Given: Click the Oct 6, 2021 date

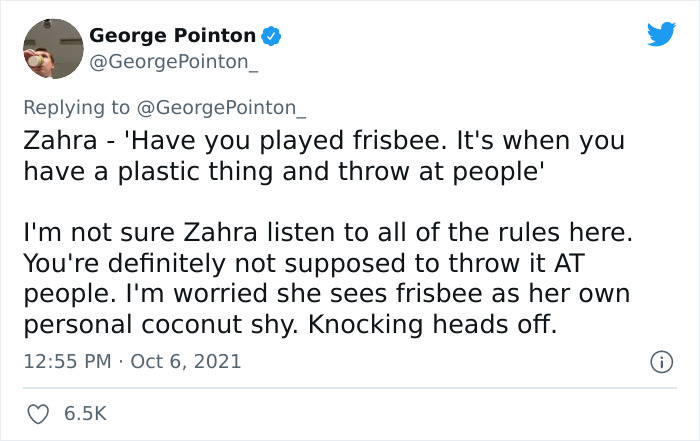Looking at the screenshot, I should pos(187,361).
